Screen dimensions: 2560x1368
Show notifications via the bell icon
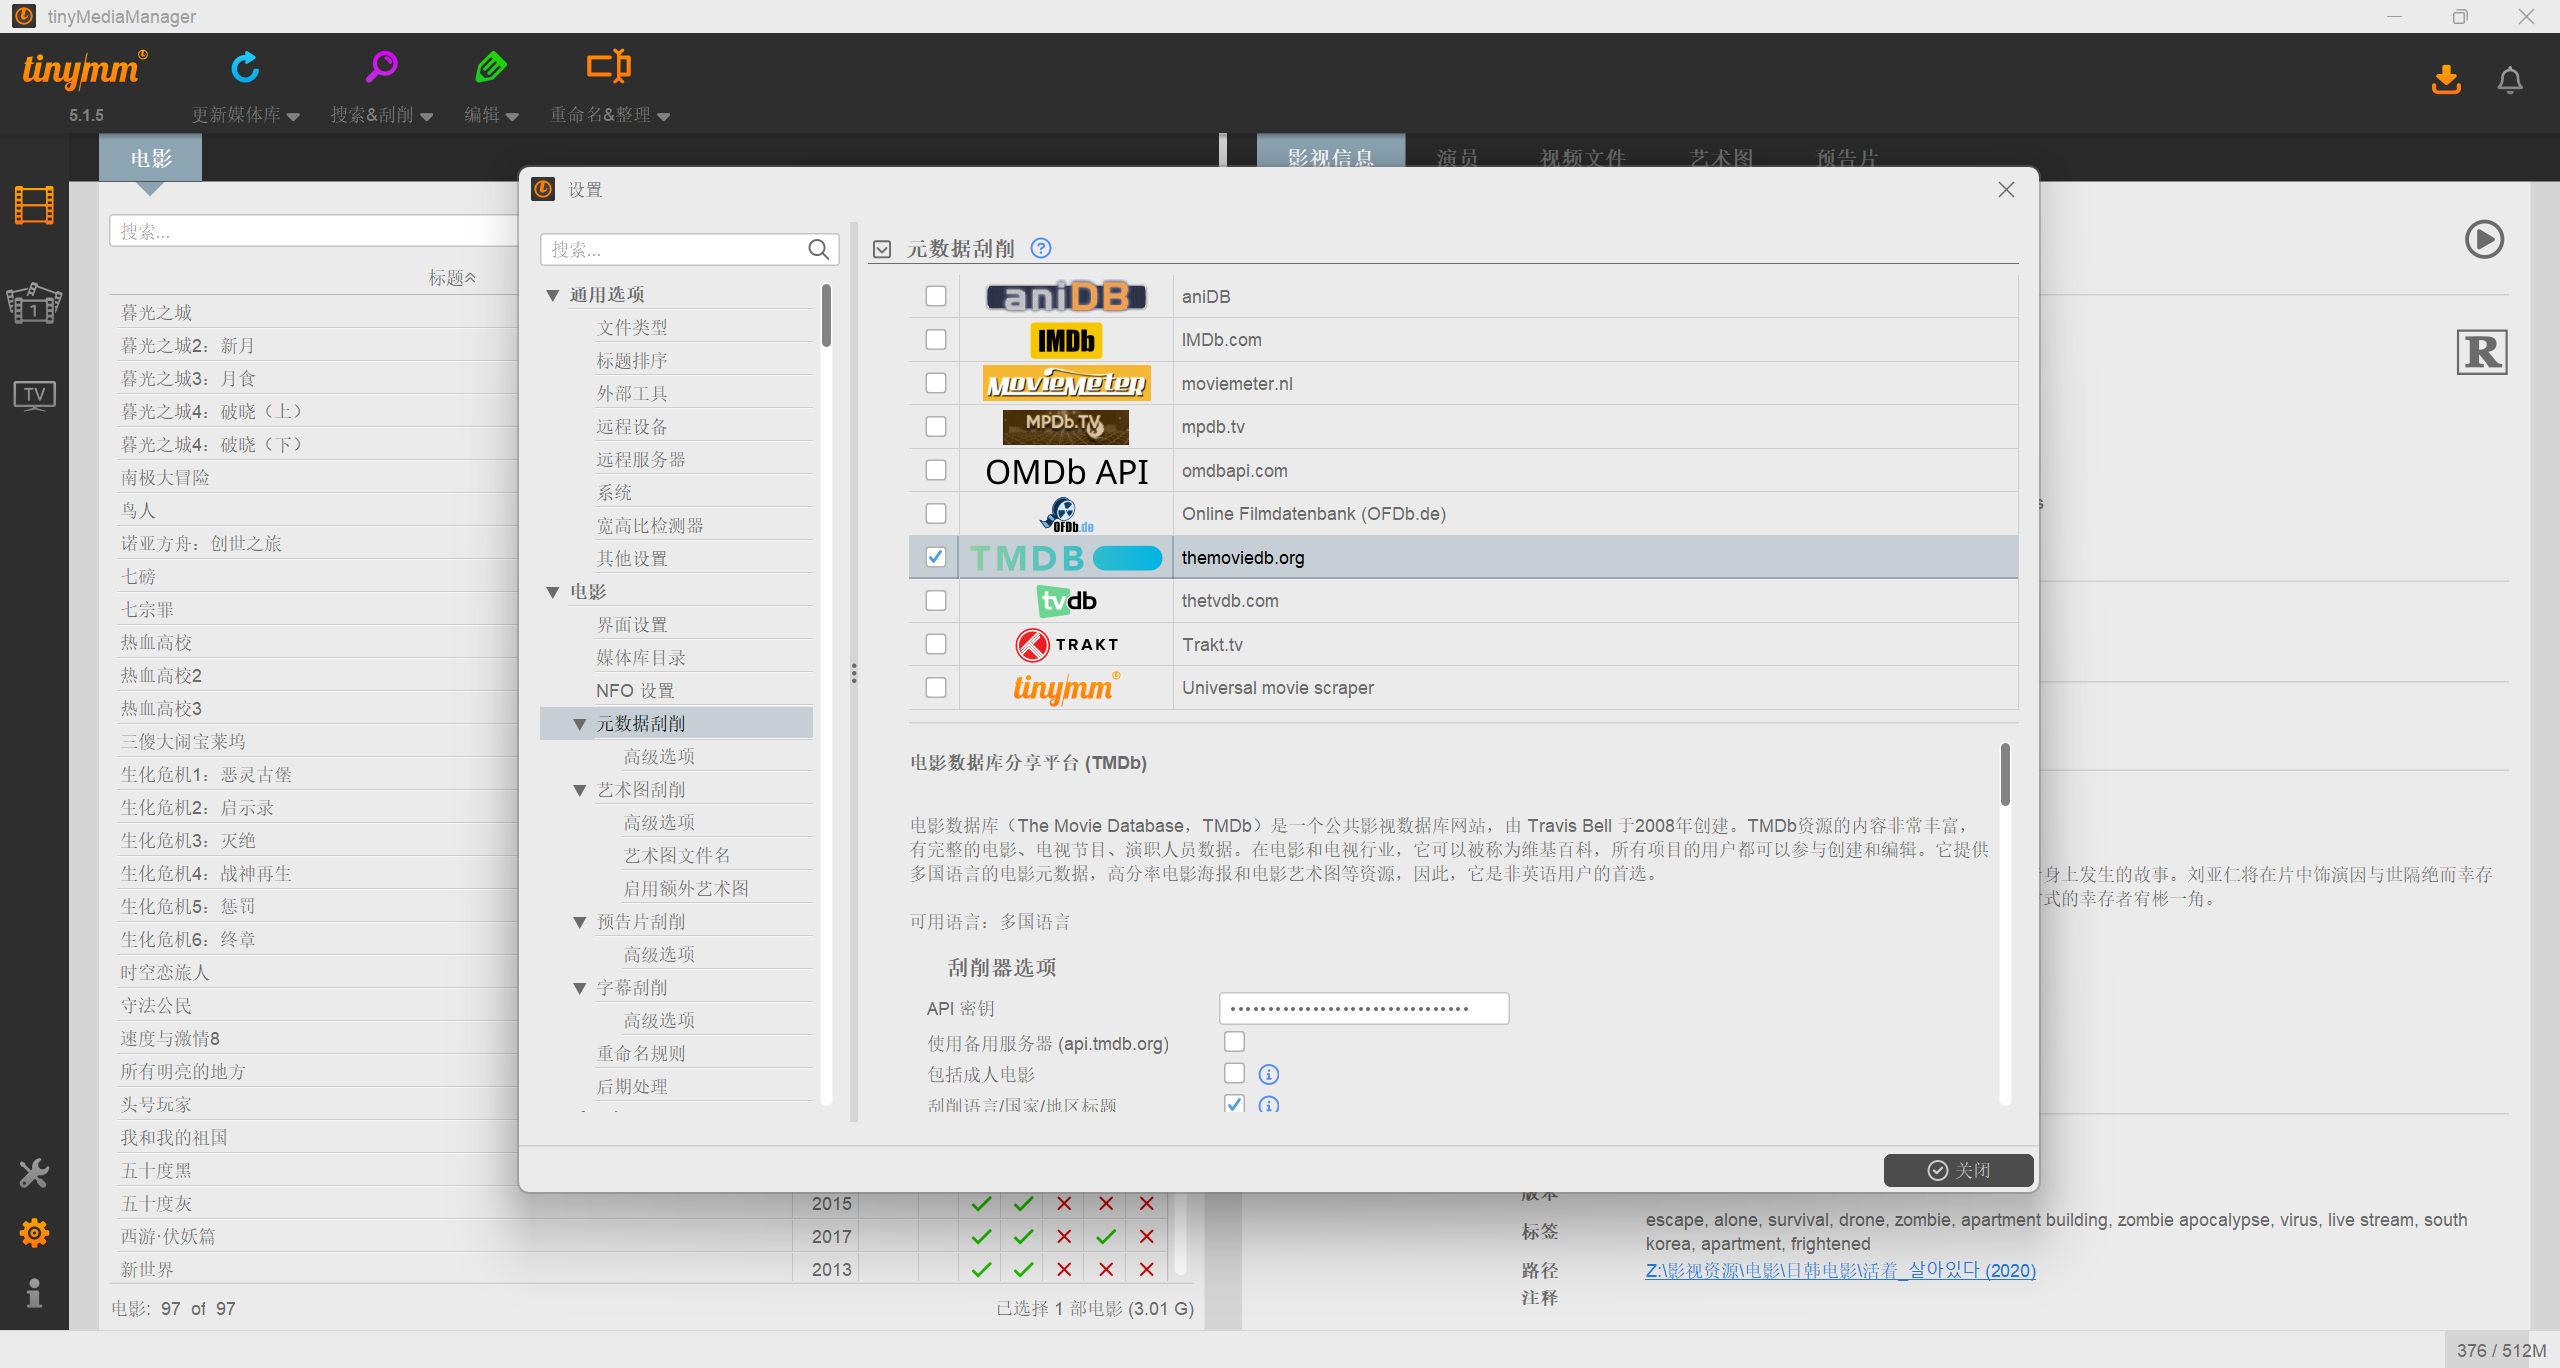coord(2510,79)
